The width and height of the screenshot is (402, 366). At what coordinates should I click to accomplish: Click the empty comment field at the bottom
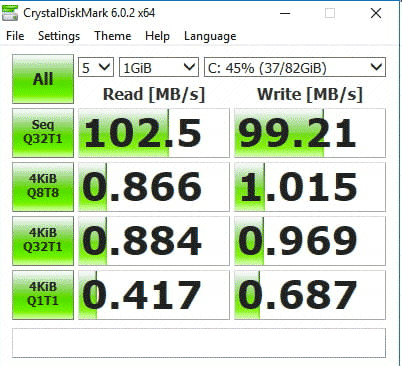click(199, 343)
